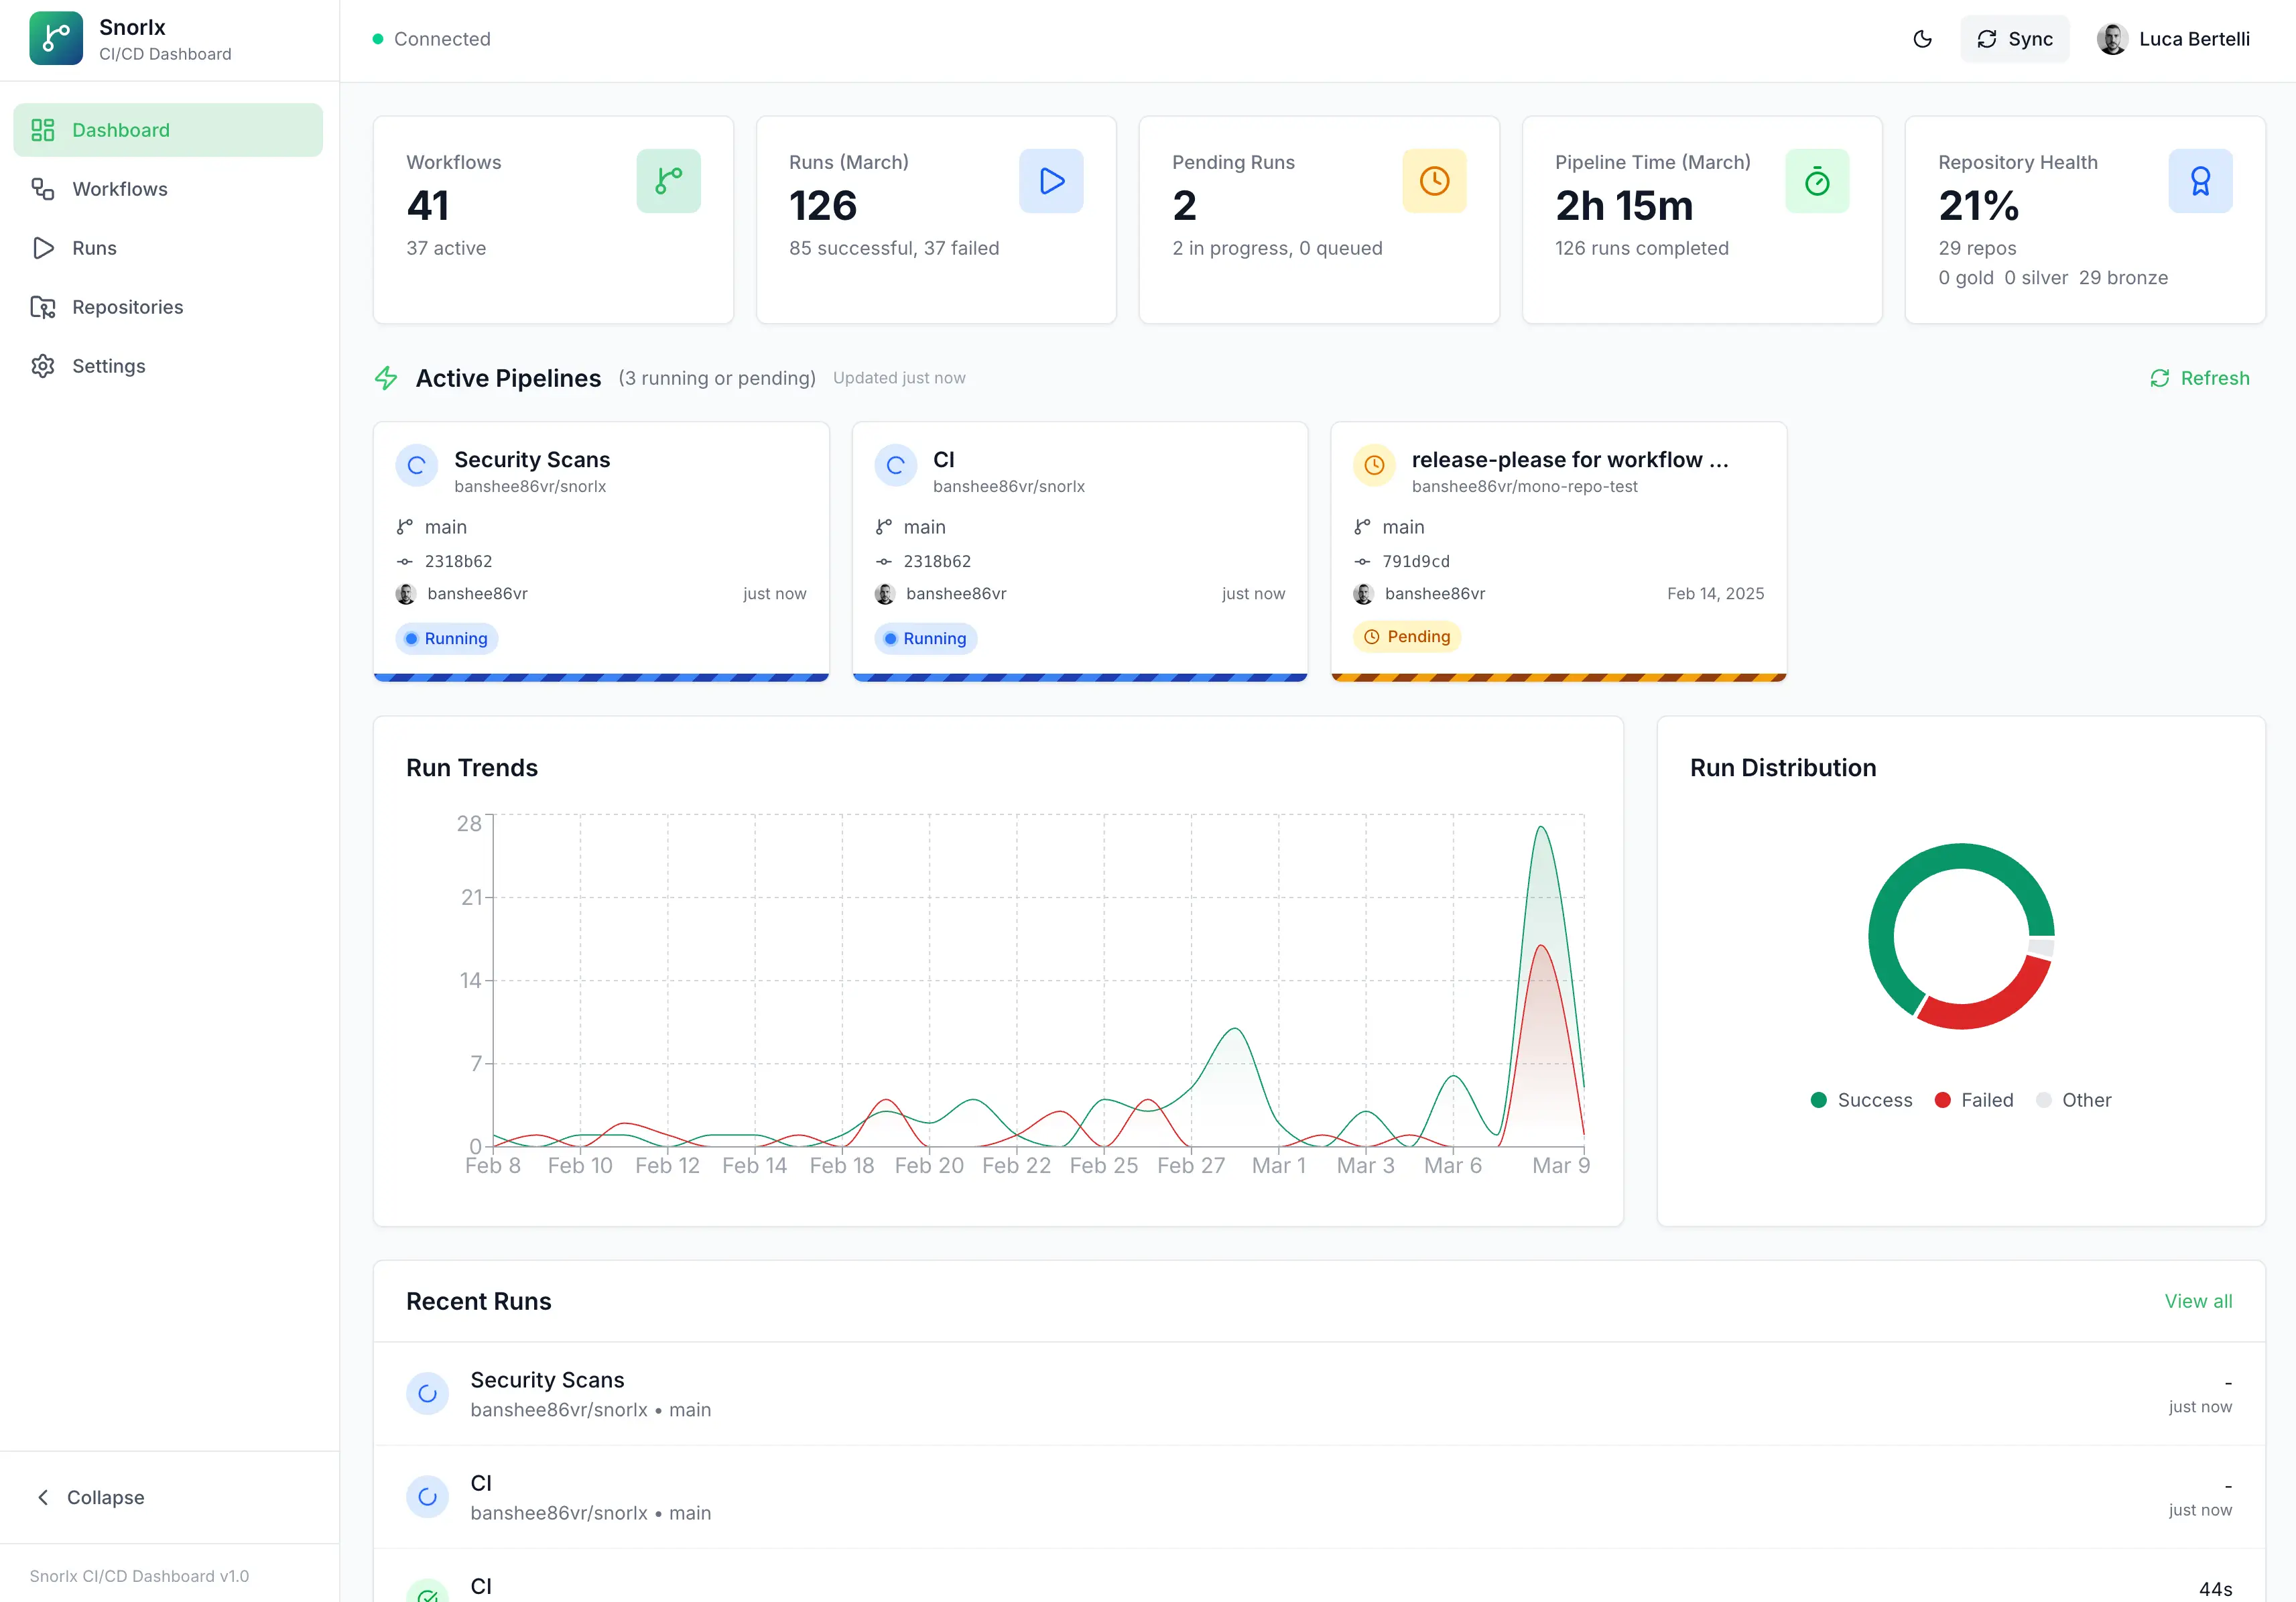Click the Snorlx logo icon
2296x1602 pixels.
tap(56, 39)
